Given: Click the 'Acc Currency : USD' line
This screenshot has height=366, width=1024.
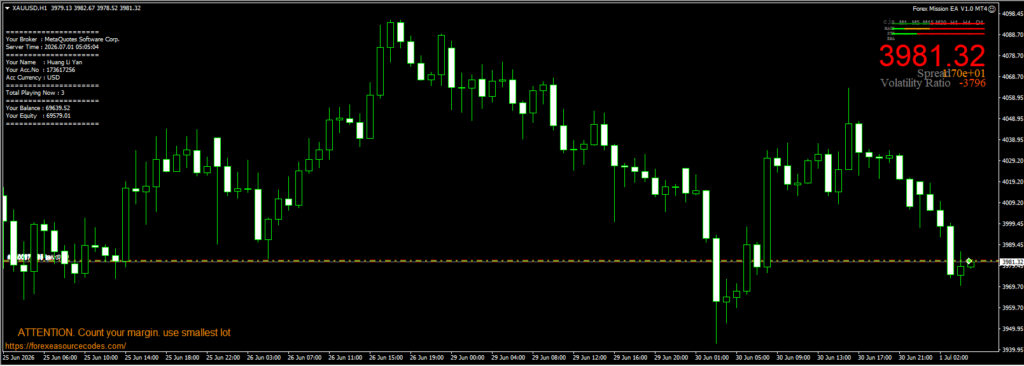Looking at the screenshot, I should pyautogui.click(x=33, y=77).
